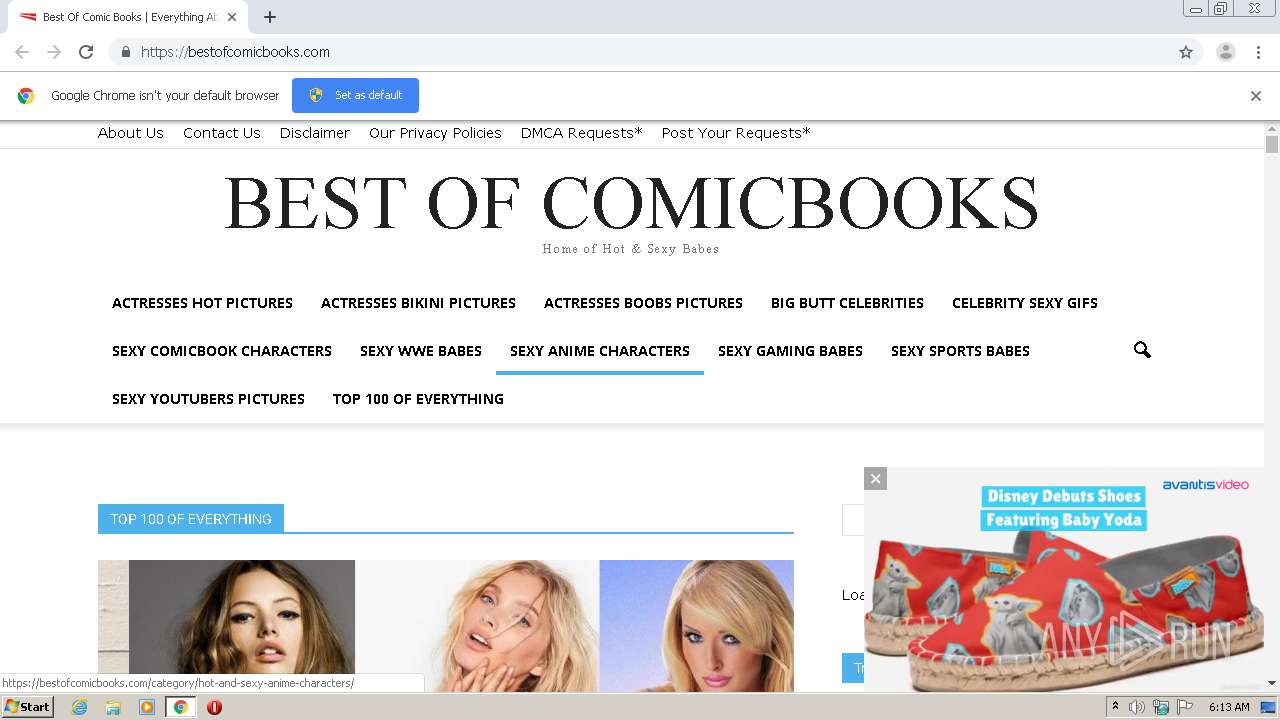Screen dimensions: 1280x720
Task: Open the Disclaimer link
Action: coord(315,133)
